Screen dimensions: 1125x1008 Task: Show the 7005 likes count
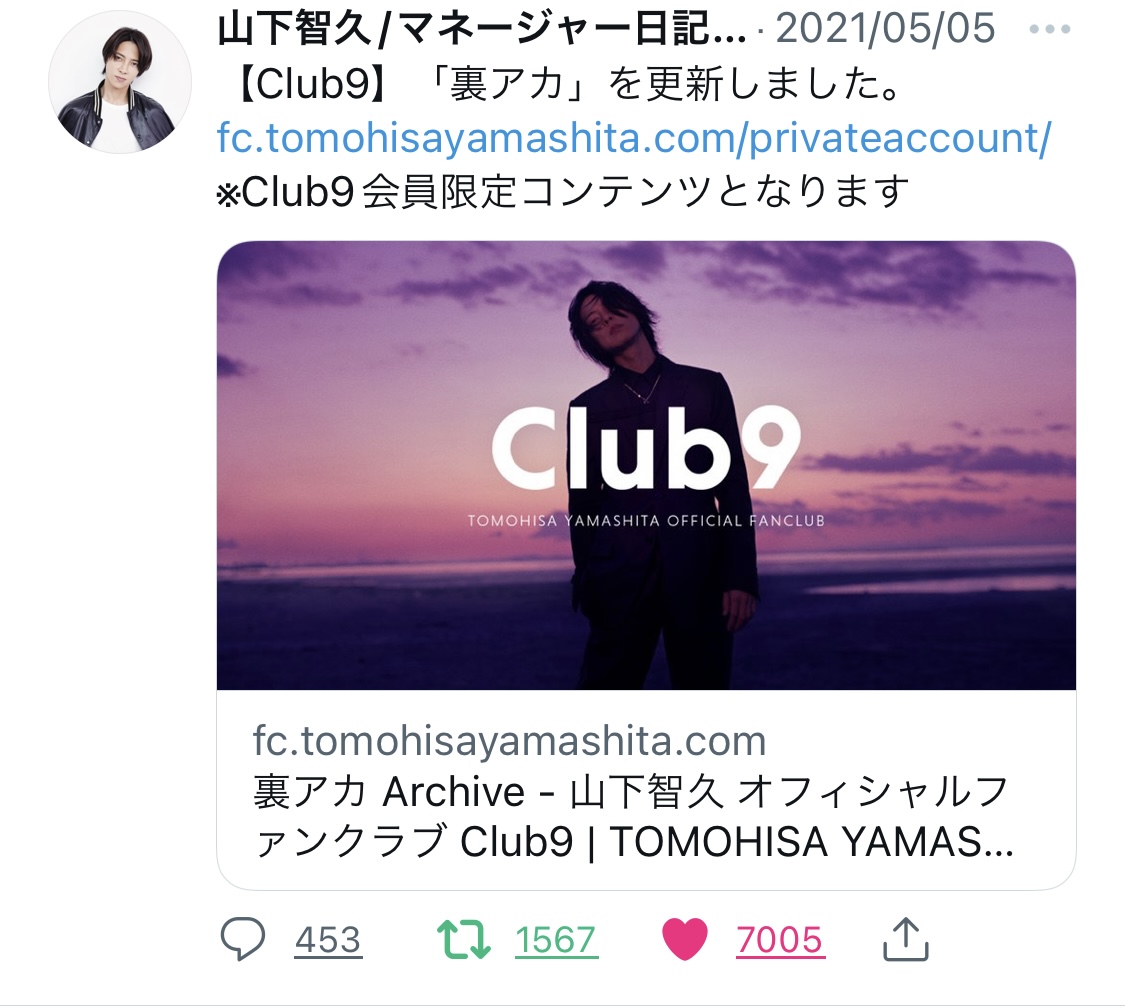click(x=780, y=940)
